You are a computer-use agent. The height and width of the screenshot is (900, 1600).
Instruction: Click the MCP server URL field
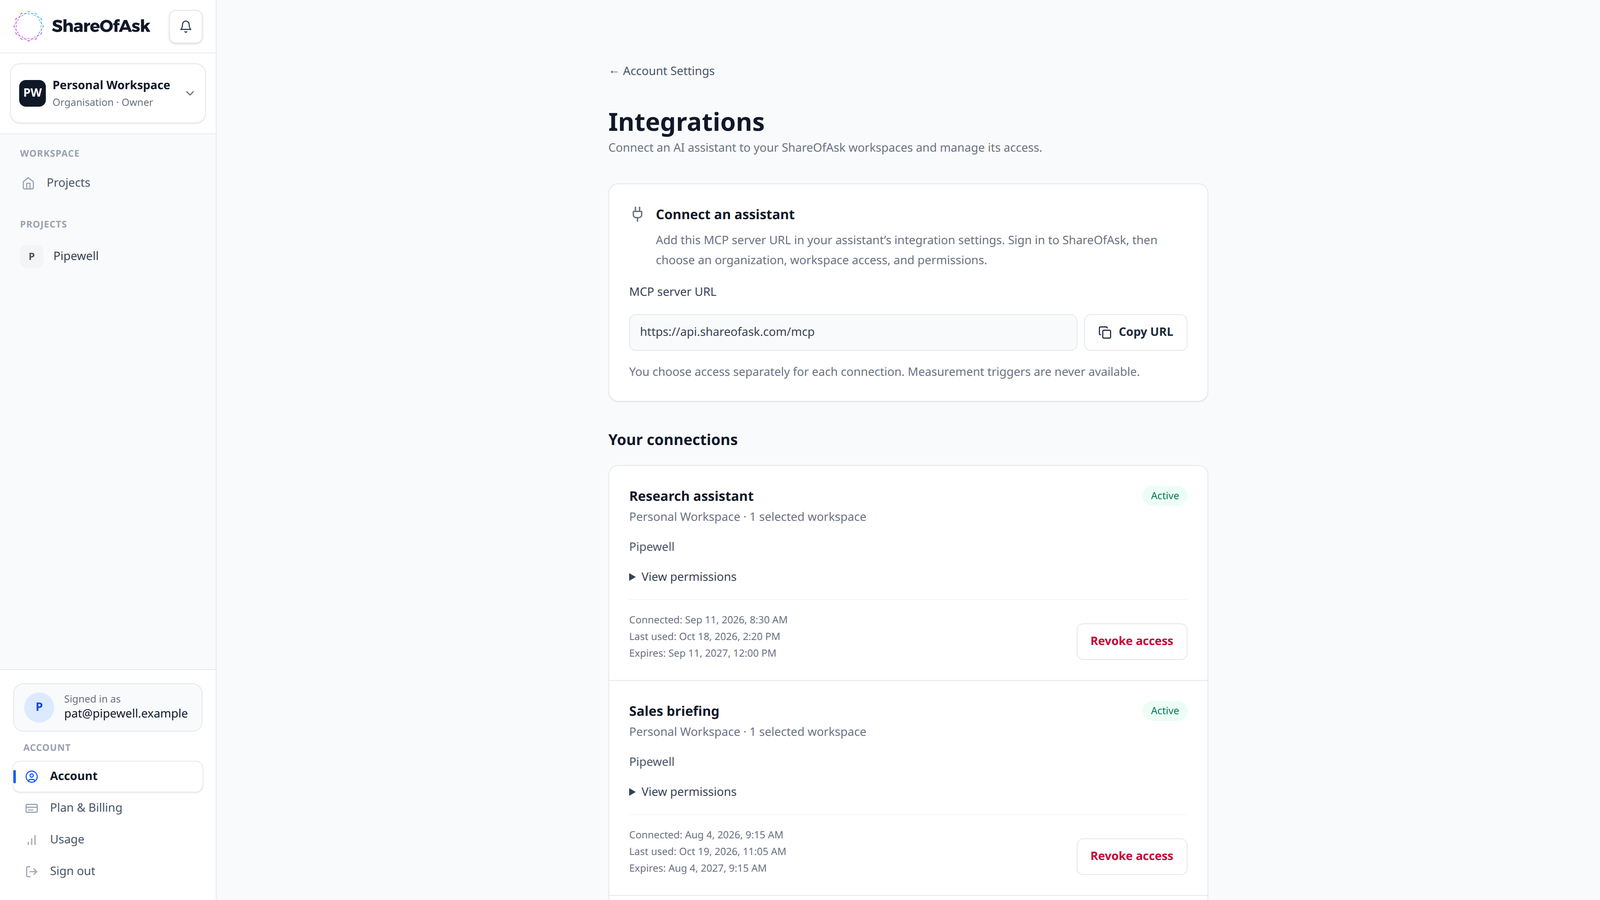point(853,332)
